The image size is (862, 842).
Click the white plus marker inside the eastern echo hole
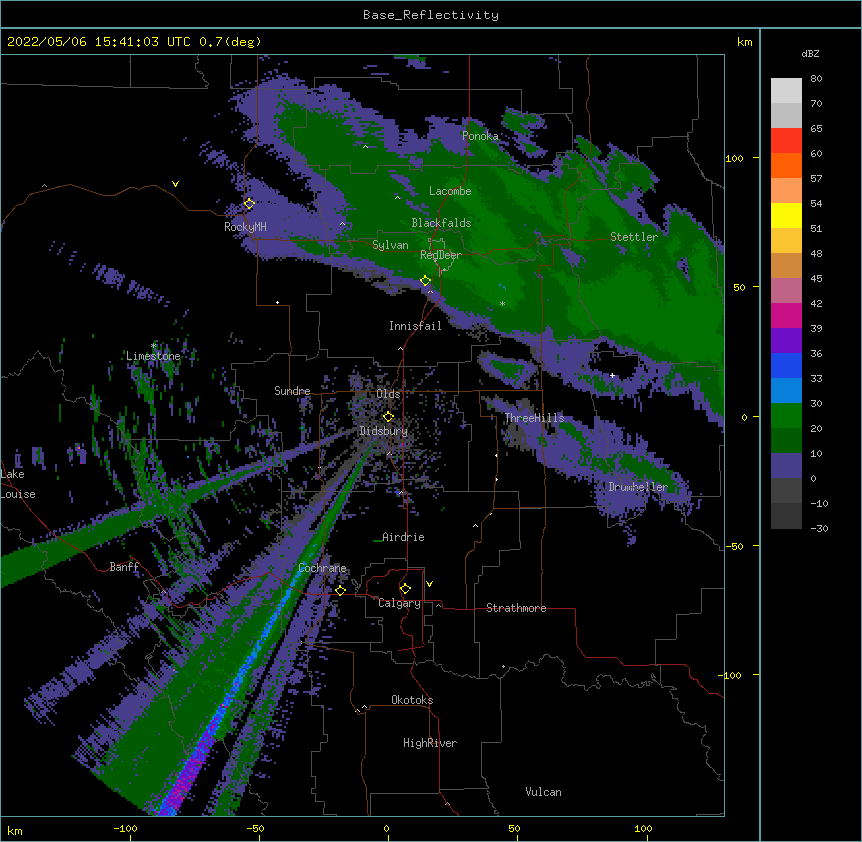click(612, 375)
